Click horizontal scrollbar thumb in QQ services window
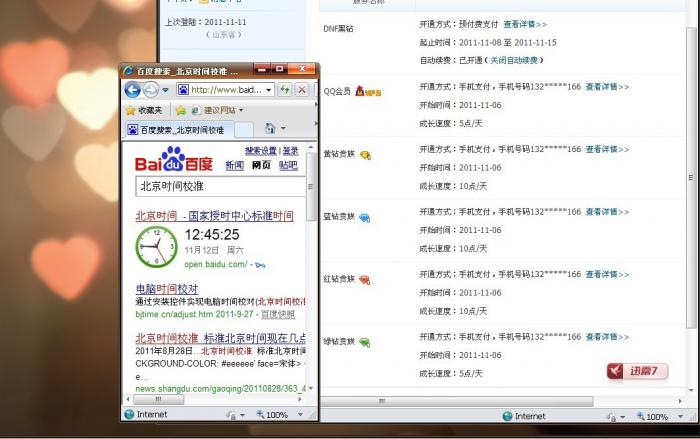 coord(456,401)
